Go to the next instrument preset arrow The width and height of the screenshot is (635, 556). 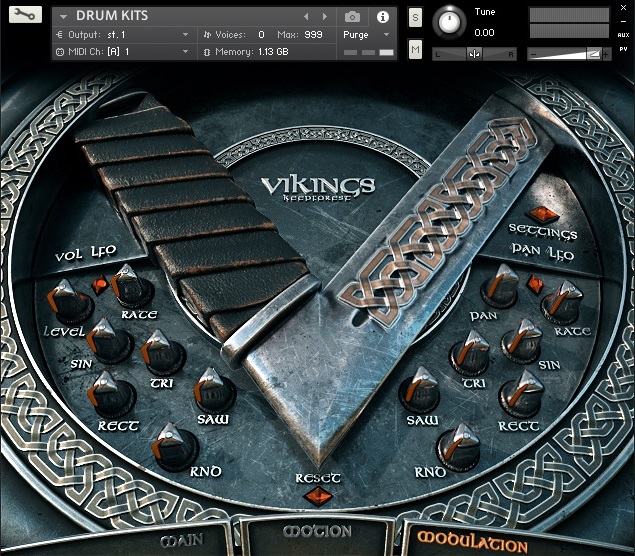324,17
